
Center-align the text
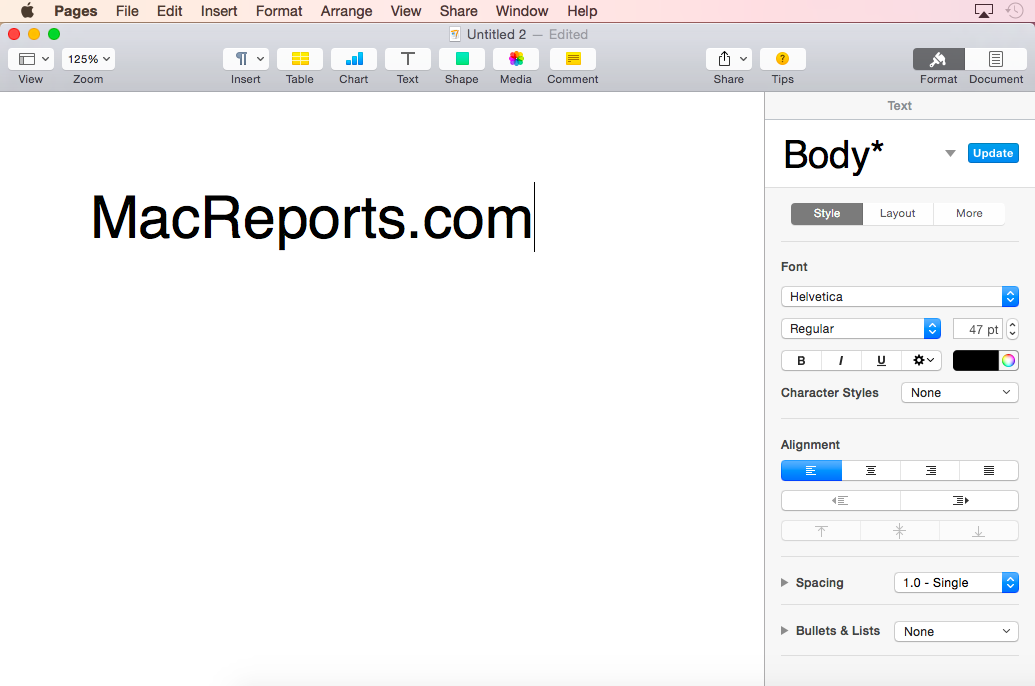coord(871,471)
